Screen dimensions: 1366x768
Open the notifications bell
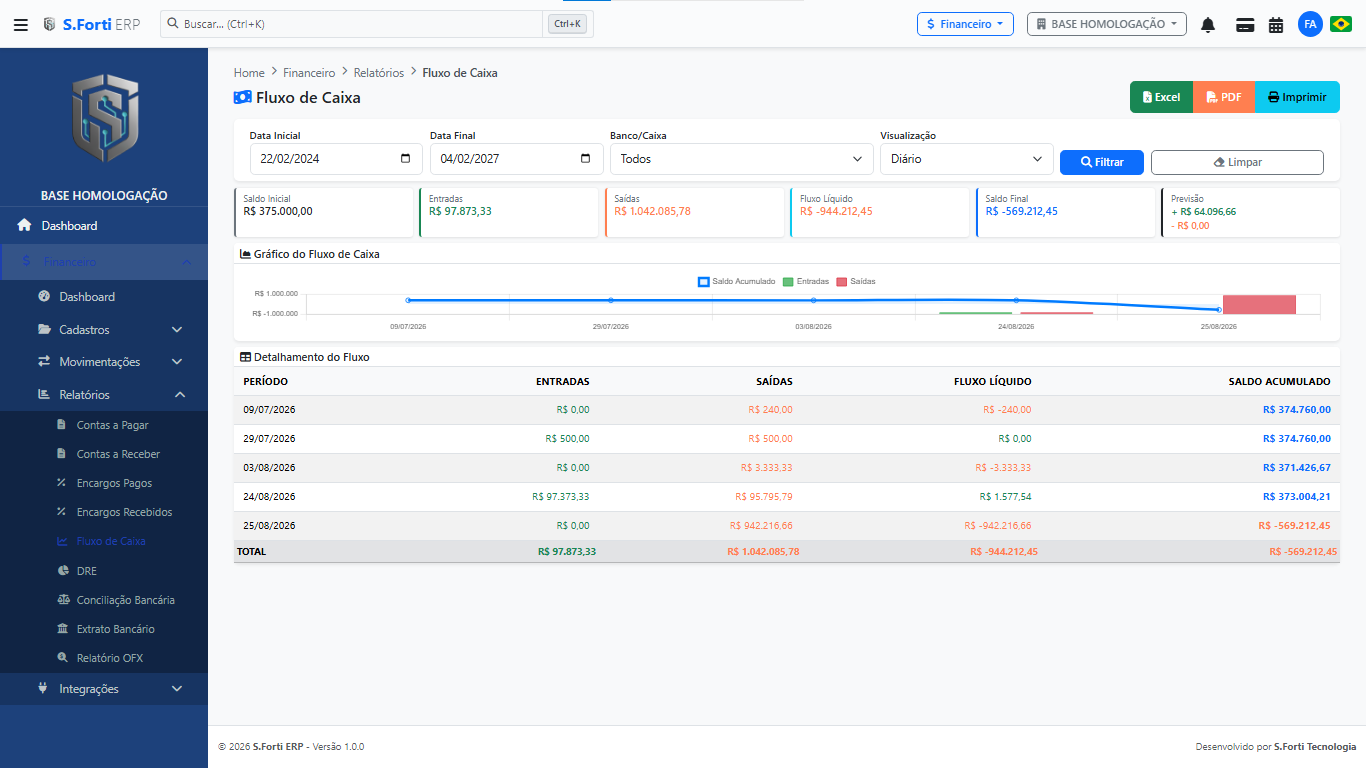pyautogui.click(x=1208, y=25)
